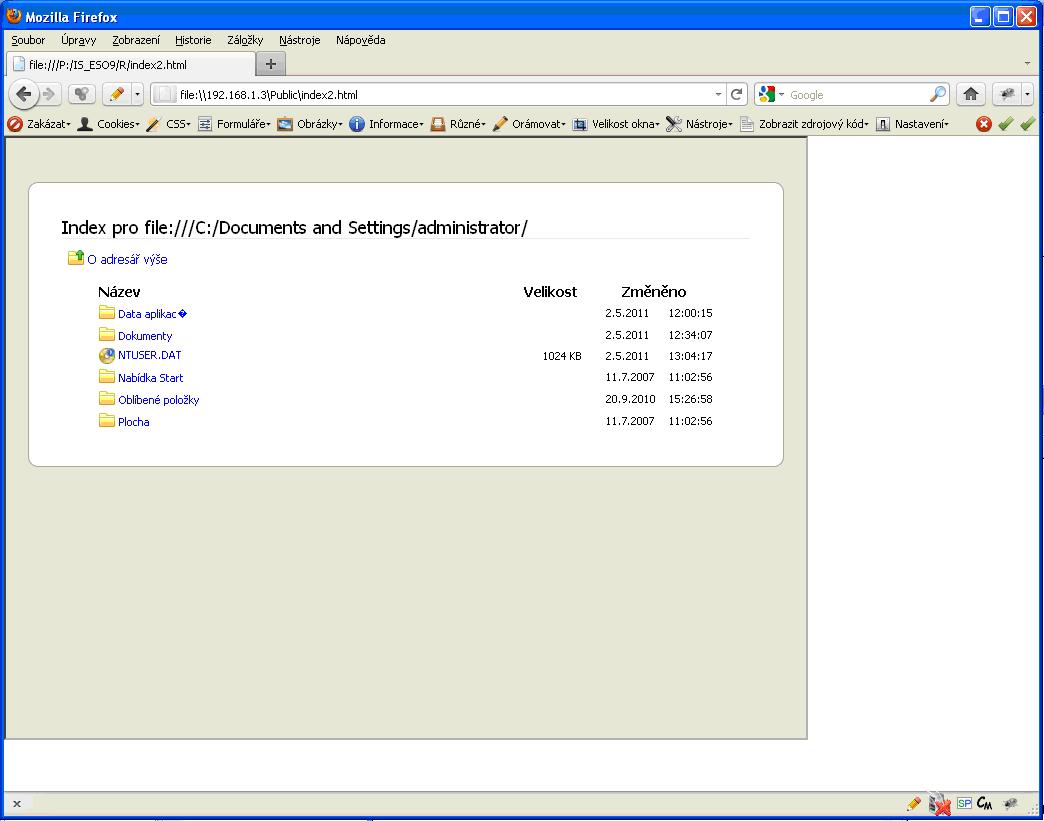Viewport: 1044px width, 821px height.
Task: Open the Orámovat toolbar menu
Action: coord(529,124)
